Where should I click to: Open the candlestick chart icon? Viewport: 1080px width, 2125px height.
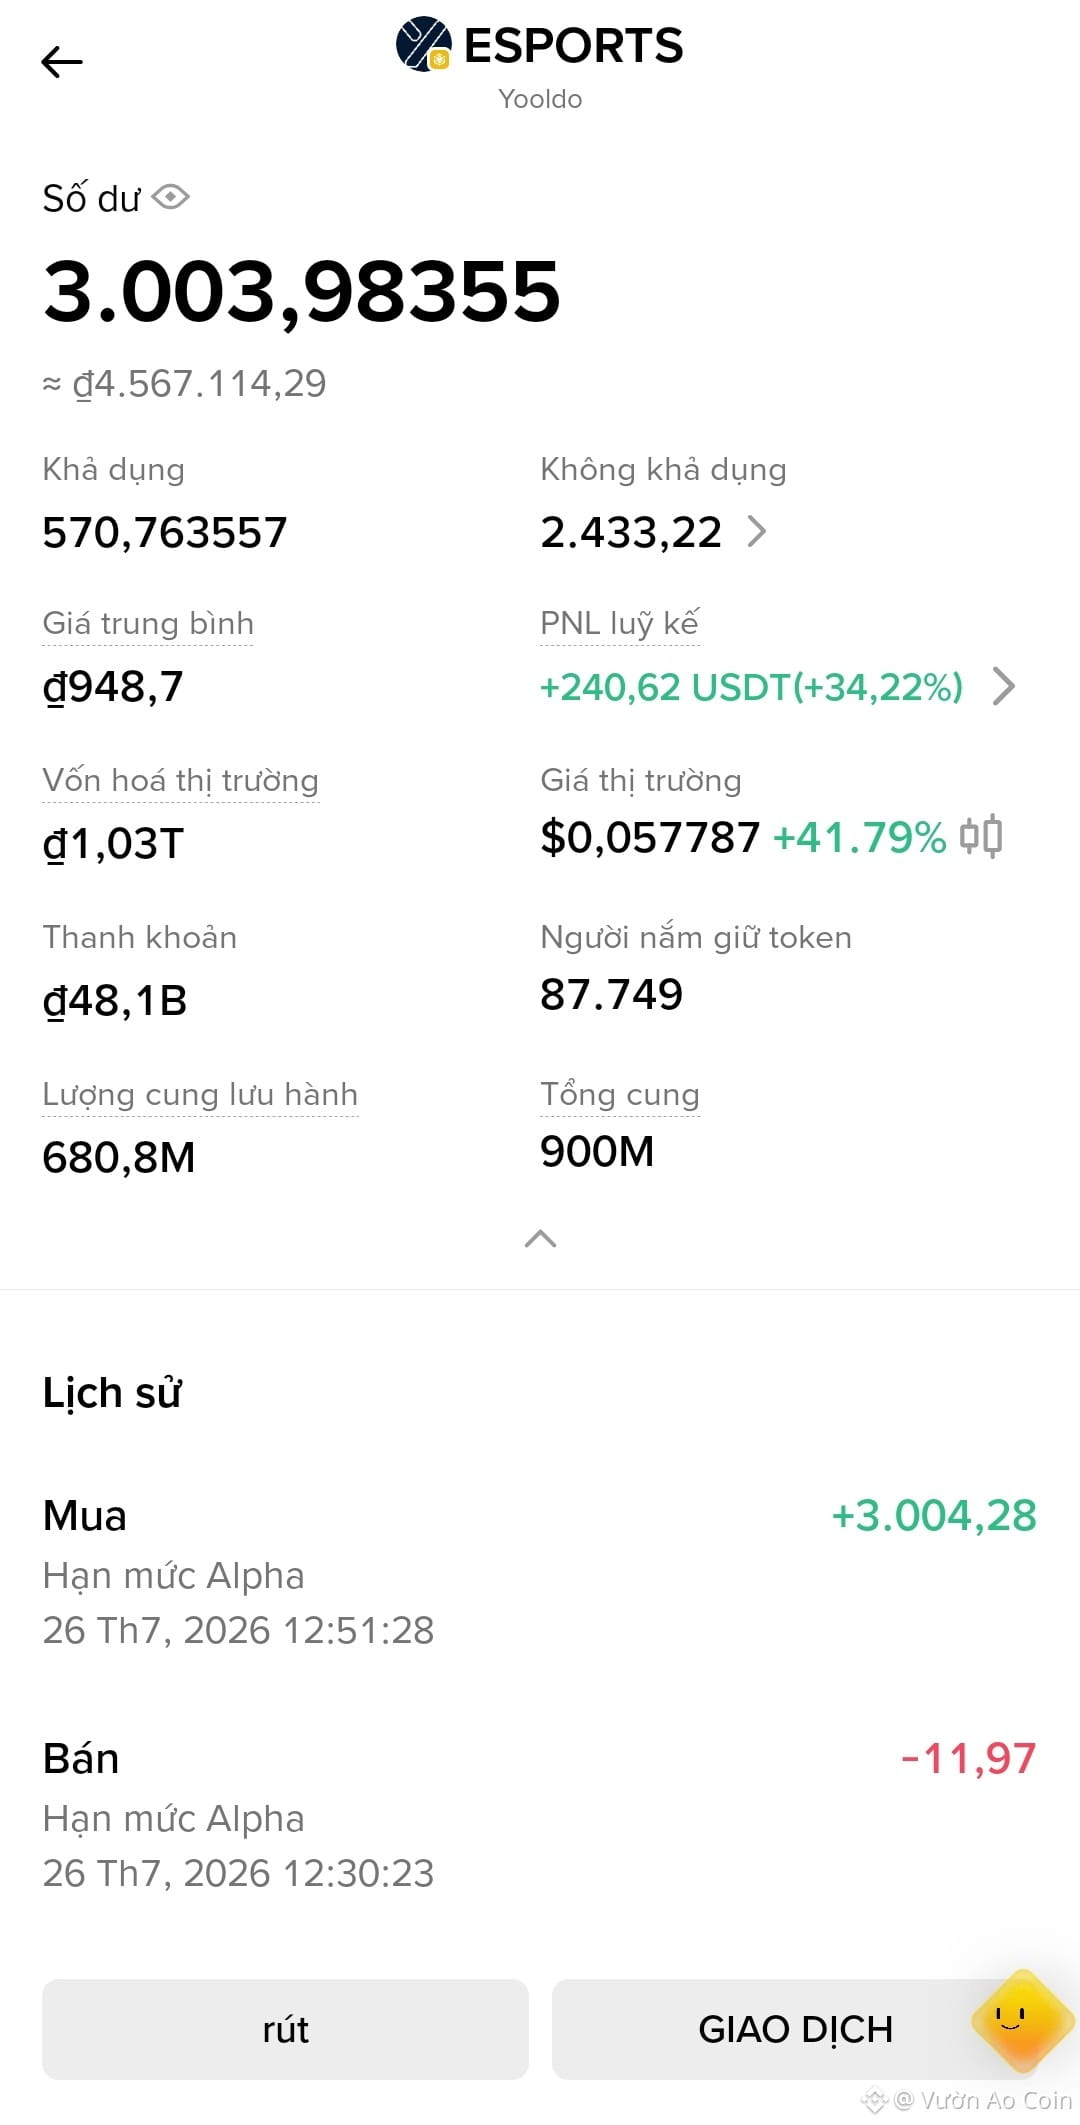(981, 836)
